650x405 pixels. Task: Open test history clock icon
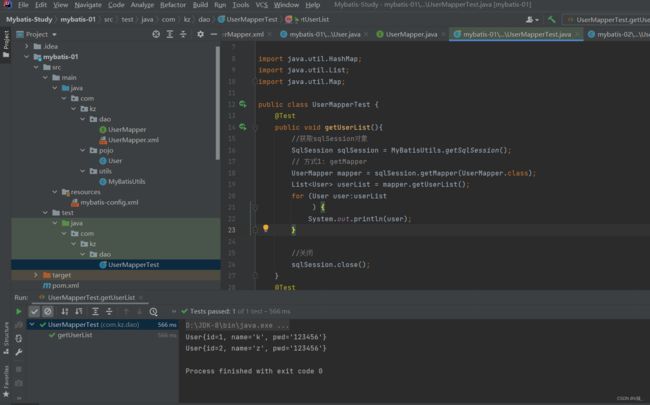pos(153,312)
